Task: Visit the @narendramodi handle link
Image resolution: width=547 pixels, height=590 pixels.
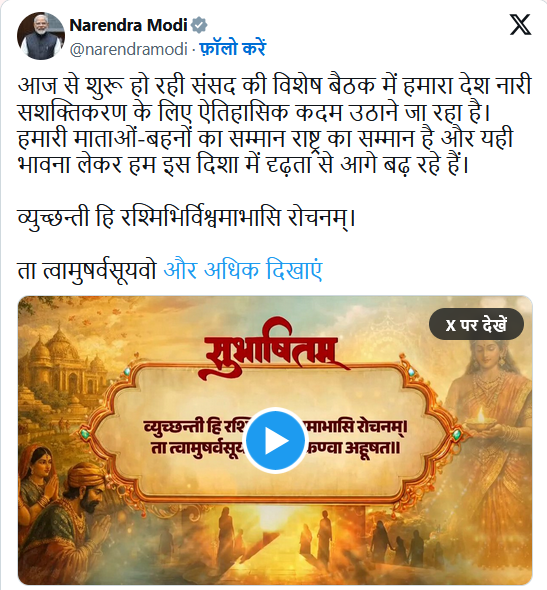Action: 128,49
